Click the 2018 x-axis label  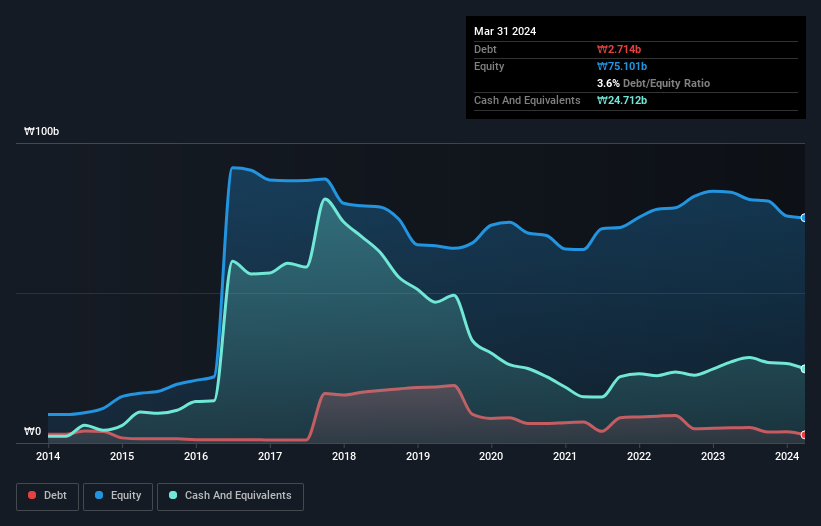[344, 456]
